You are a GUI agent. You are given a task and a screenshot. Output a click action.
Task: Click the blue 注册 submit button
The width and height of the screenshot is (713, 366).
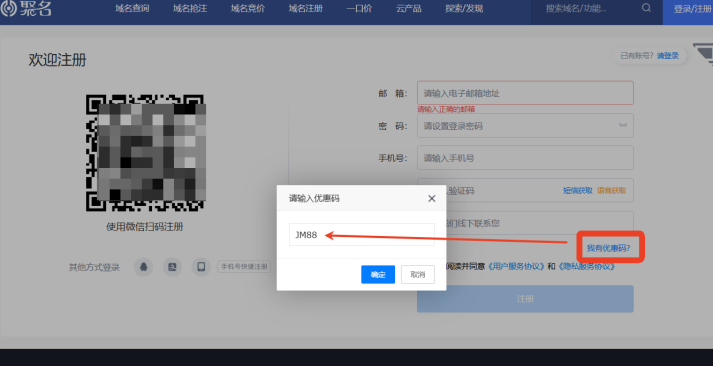click(525, 299)
